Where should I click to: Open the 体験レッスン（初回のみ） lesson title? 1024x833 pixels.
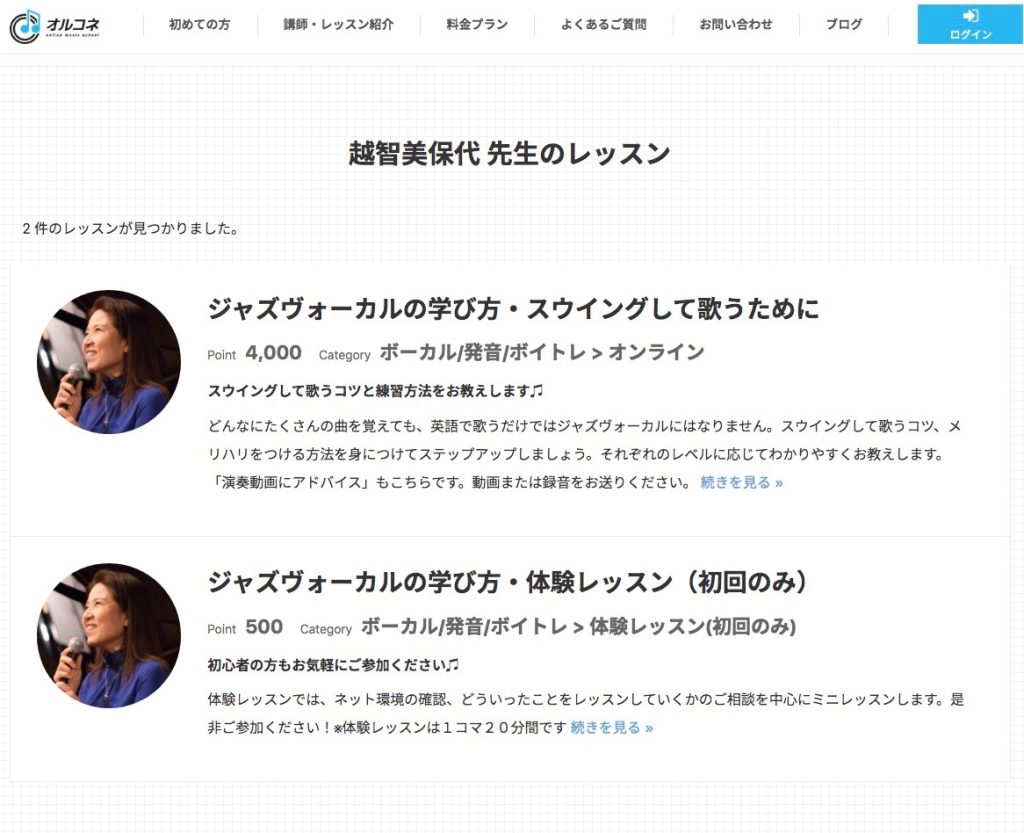507,582
